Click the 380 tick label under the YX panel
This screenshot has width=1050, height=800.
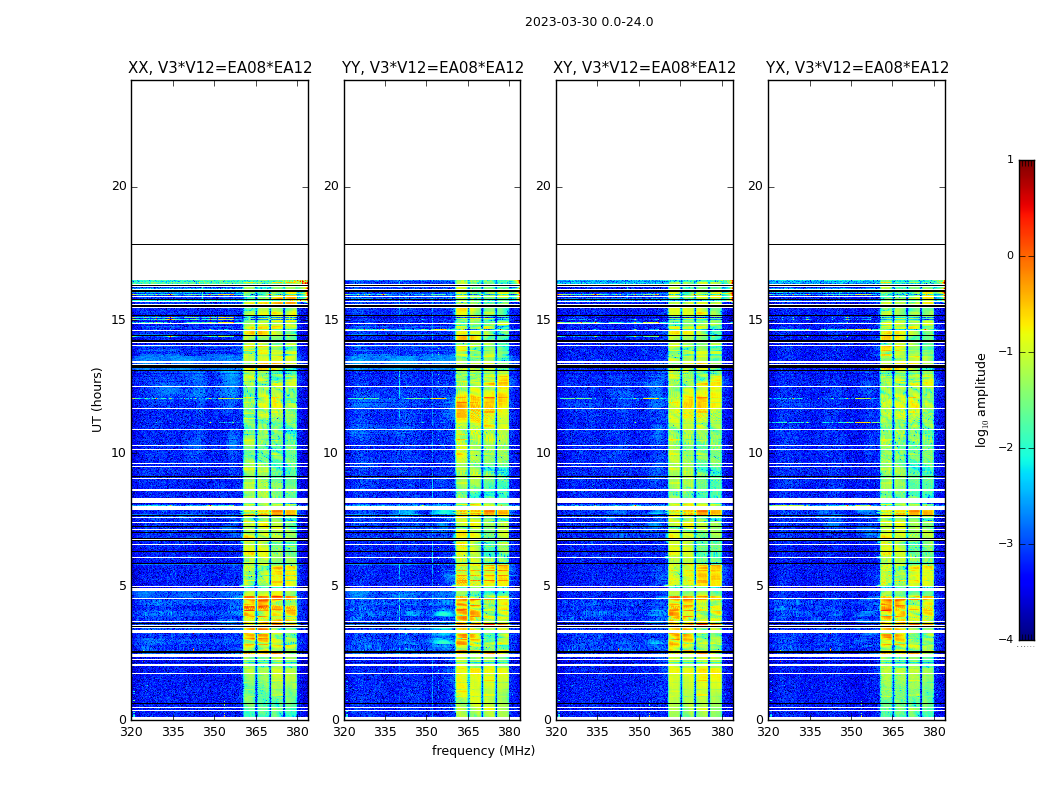(934, 732)
